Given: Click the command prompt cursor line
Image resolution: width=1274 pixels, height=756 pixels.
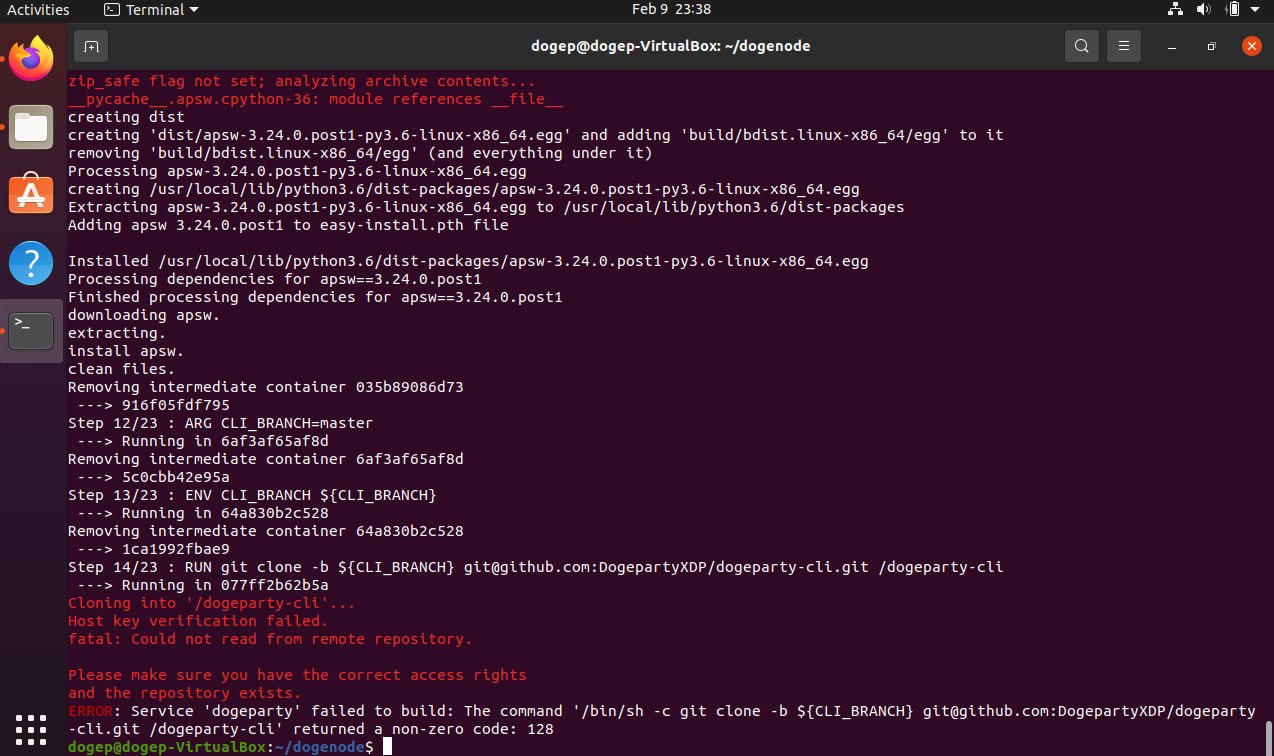Looking at the screenshot, I should 386,747.
